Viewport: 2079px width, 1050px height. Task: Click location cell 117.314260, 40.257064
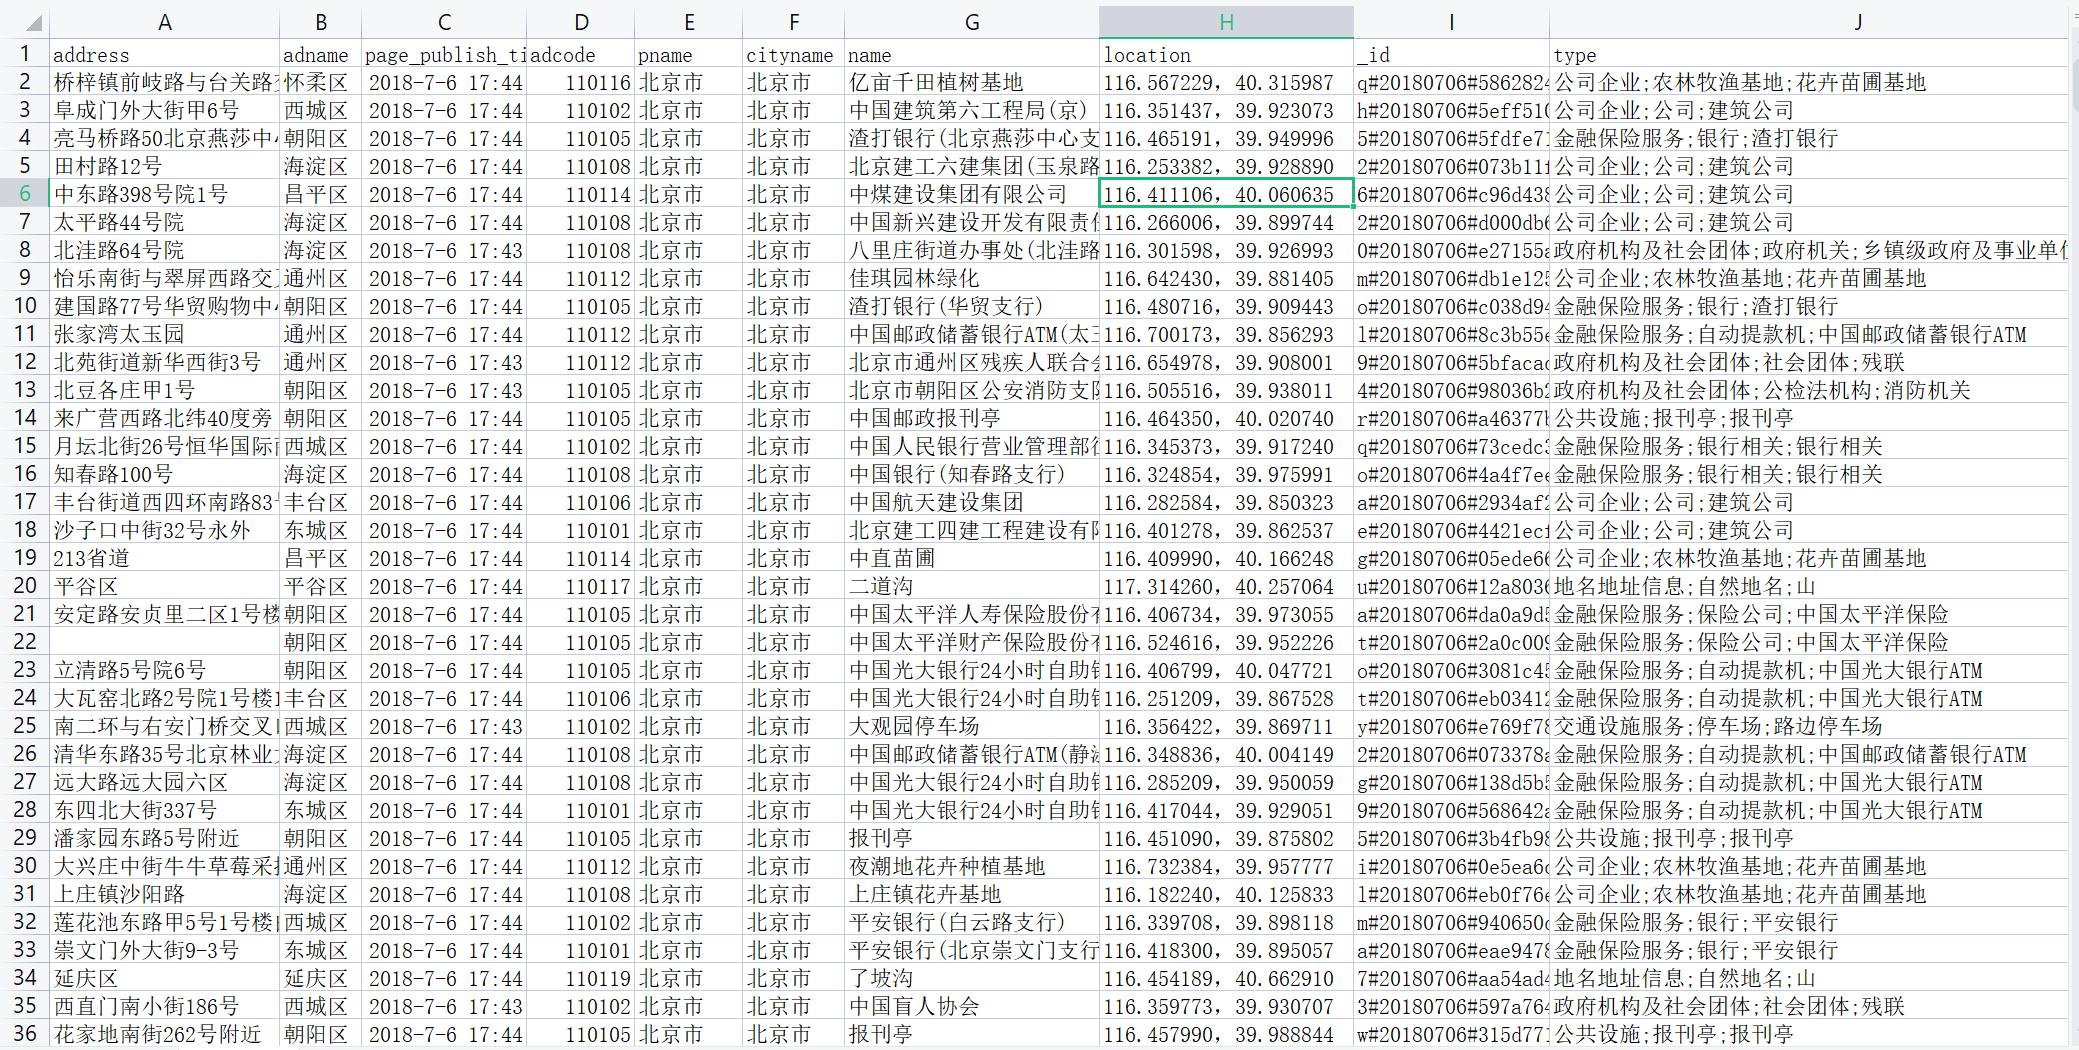pos(1226,586)
